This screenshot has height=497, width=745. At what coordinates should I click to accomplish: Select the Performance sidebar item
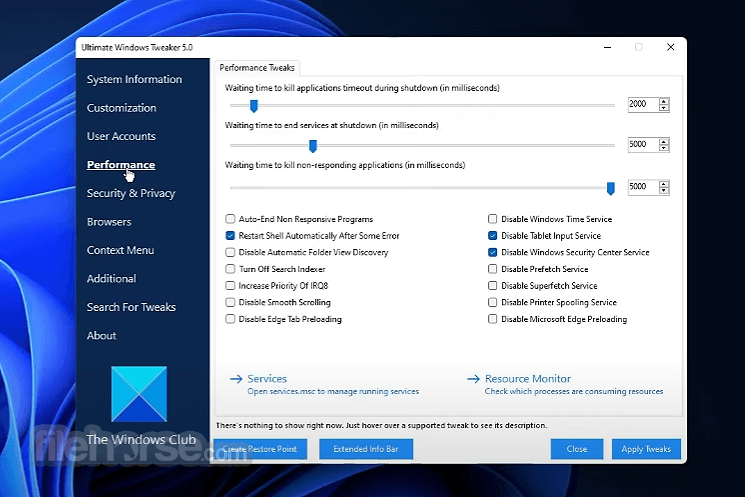pos(121,165)
